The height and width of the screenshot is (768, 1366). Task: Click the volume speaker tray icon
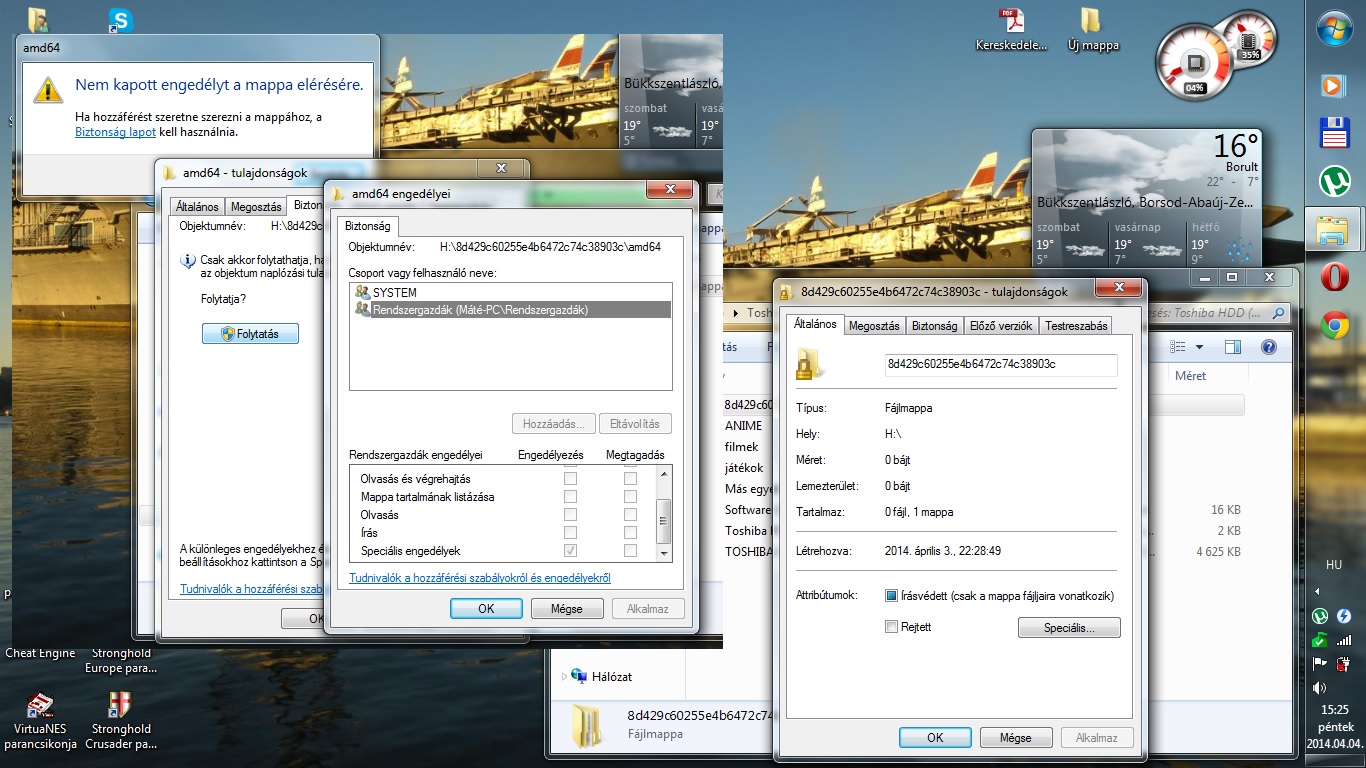[1320, 687]
